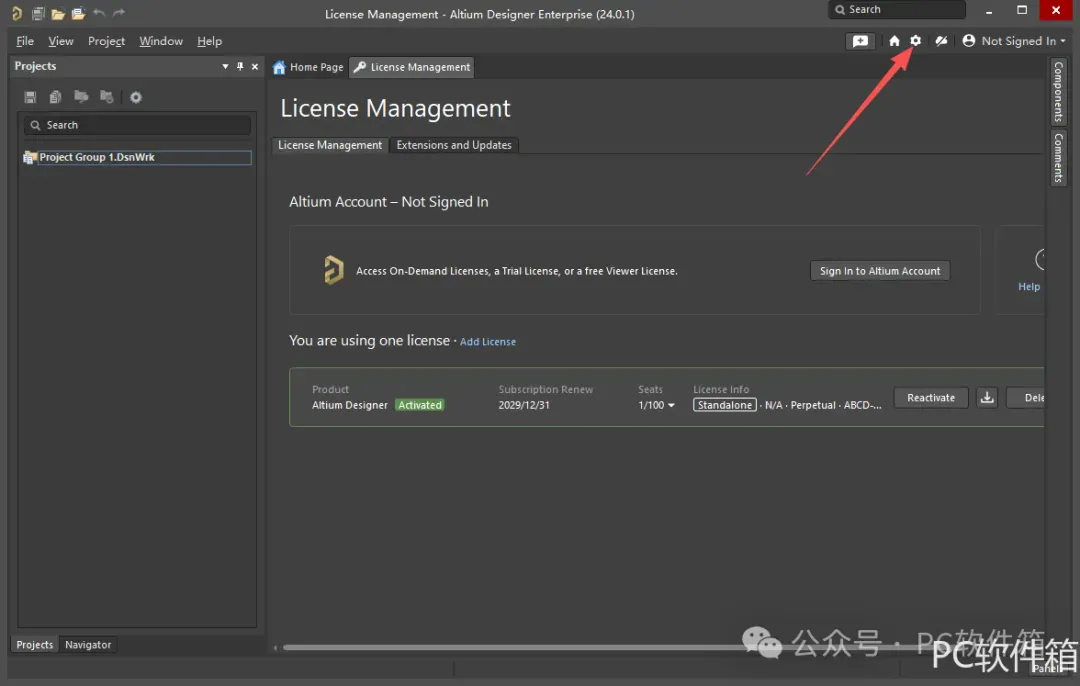Click the user account avatar icon
This screenshot has width=1080, height=686.
click(968, 41)
